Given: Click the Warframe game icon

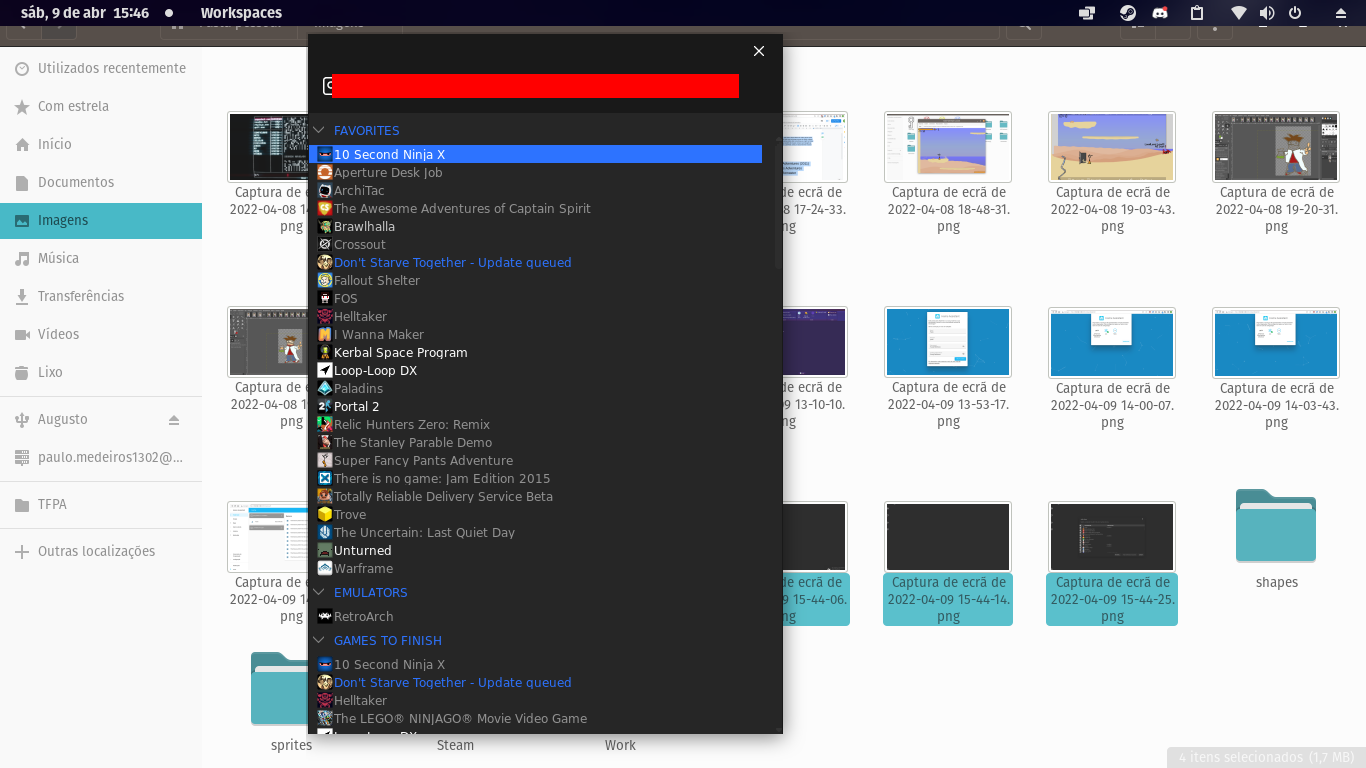Looking at the screenshot, I should coord(325,568).
